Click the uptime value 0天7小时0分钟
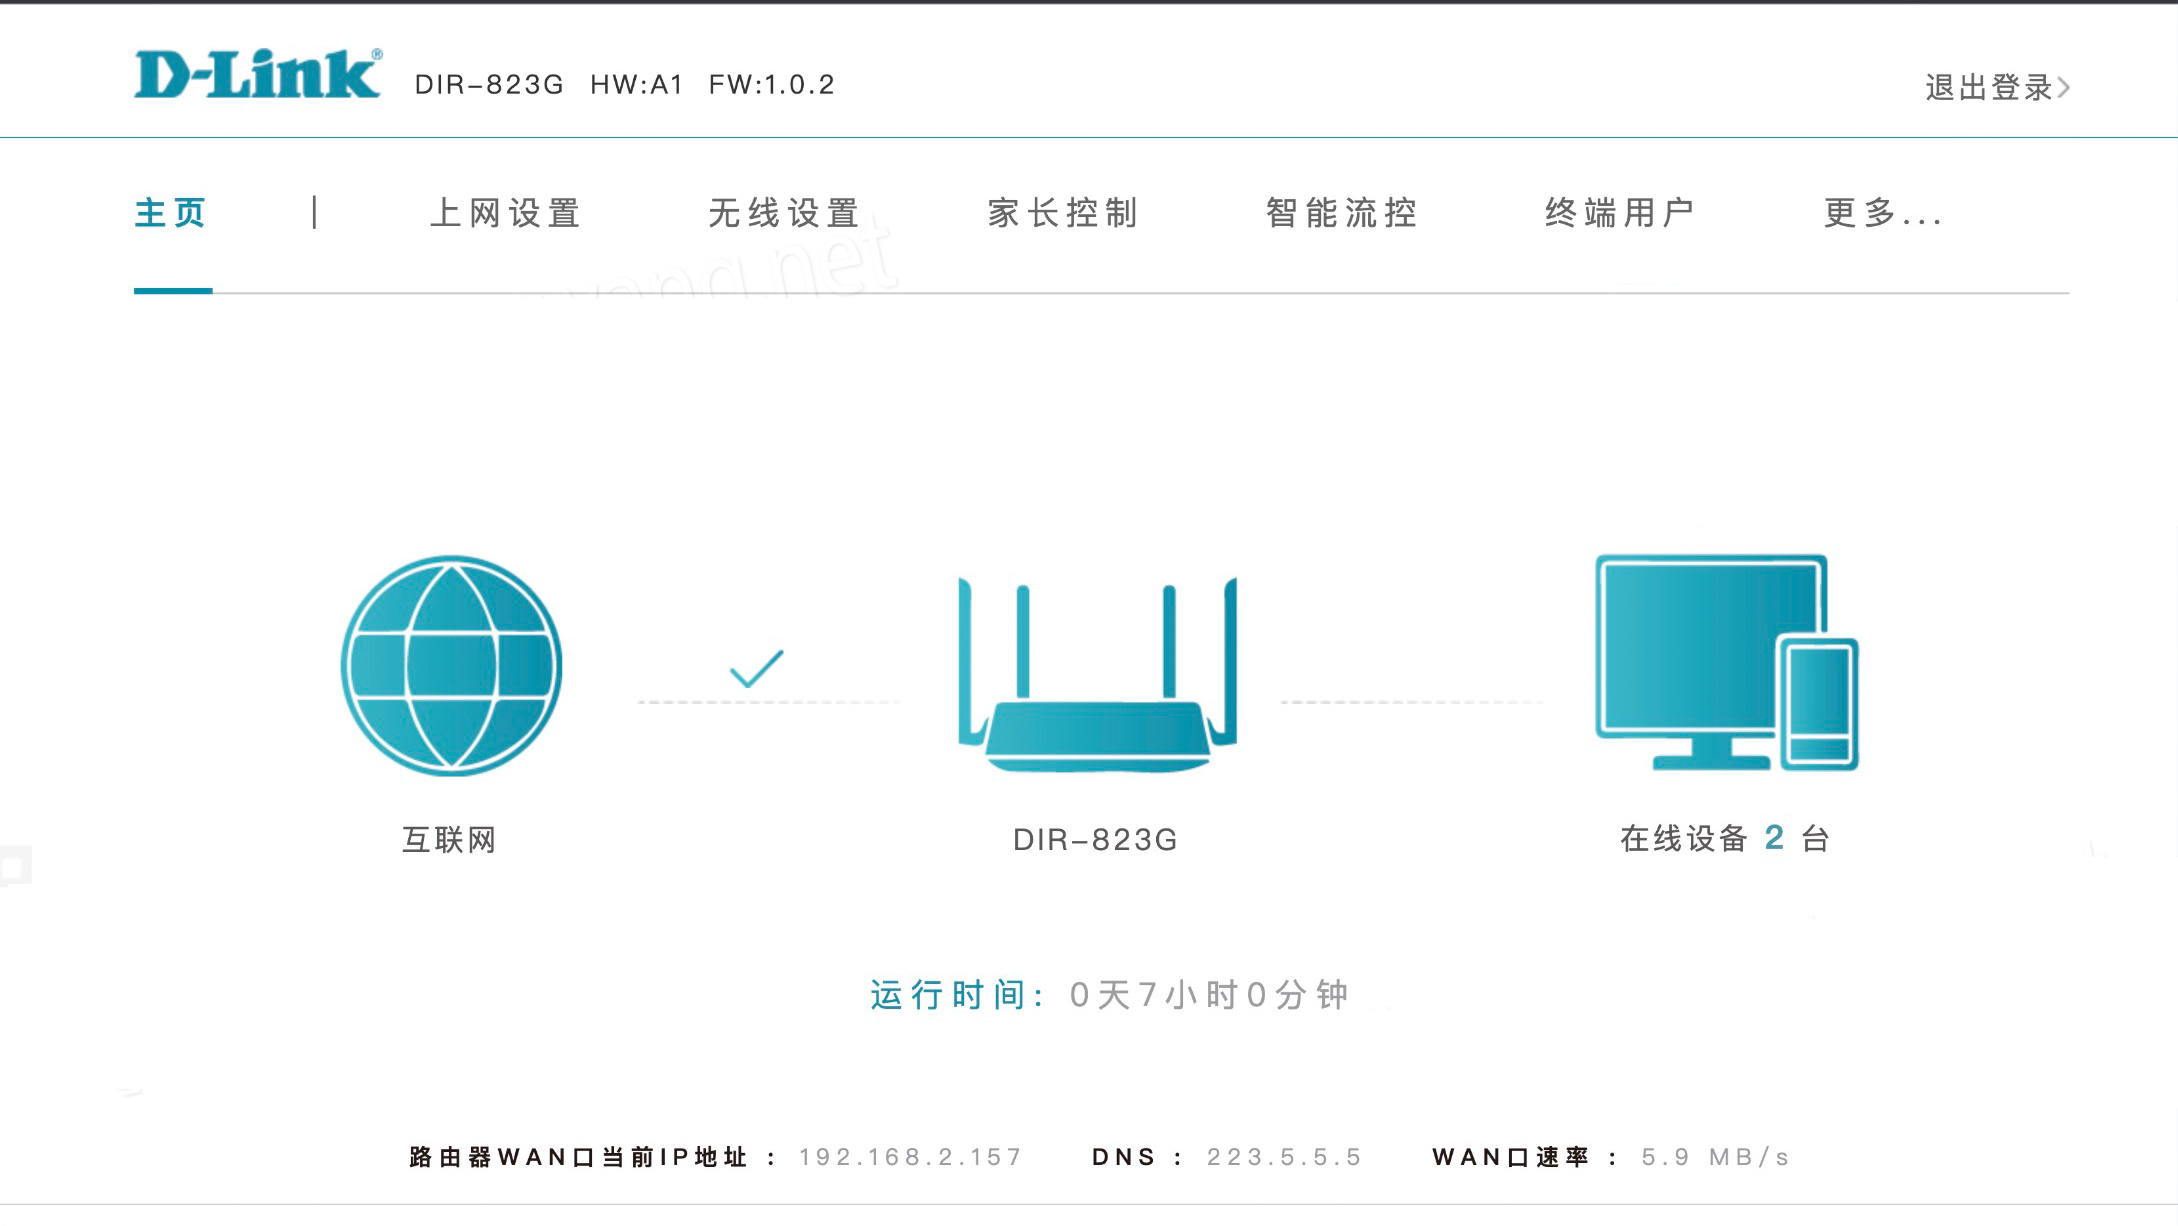The width and height of the screenshot is (2178, 1226). (x=1210, y=995)
